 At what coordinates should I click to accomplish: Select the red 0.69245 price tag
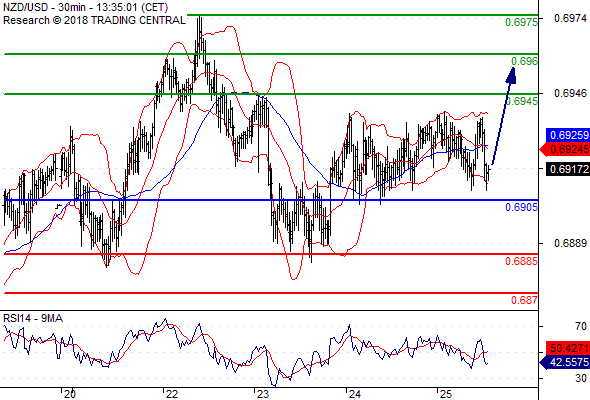(x=565, y=149)
